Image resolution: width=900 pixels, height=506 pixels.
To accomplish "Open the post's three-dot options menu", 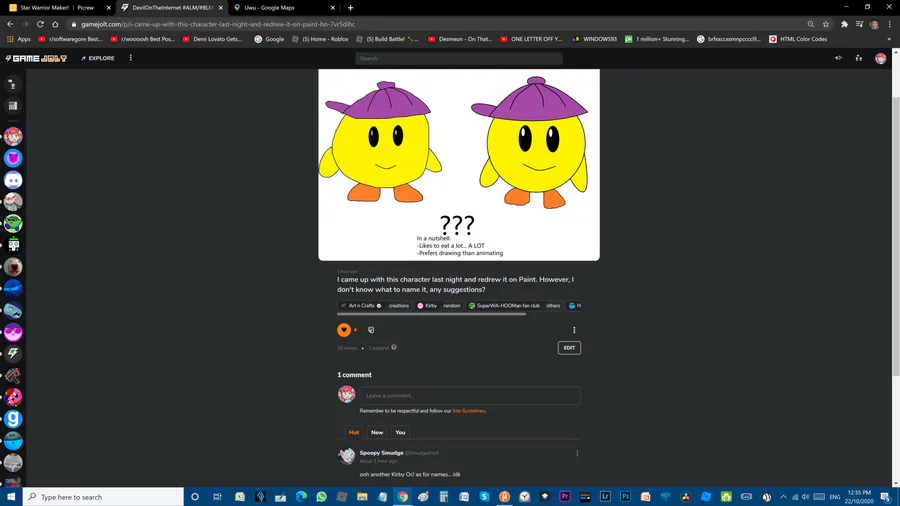I will [x=574, y=330].
